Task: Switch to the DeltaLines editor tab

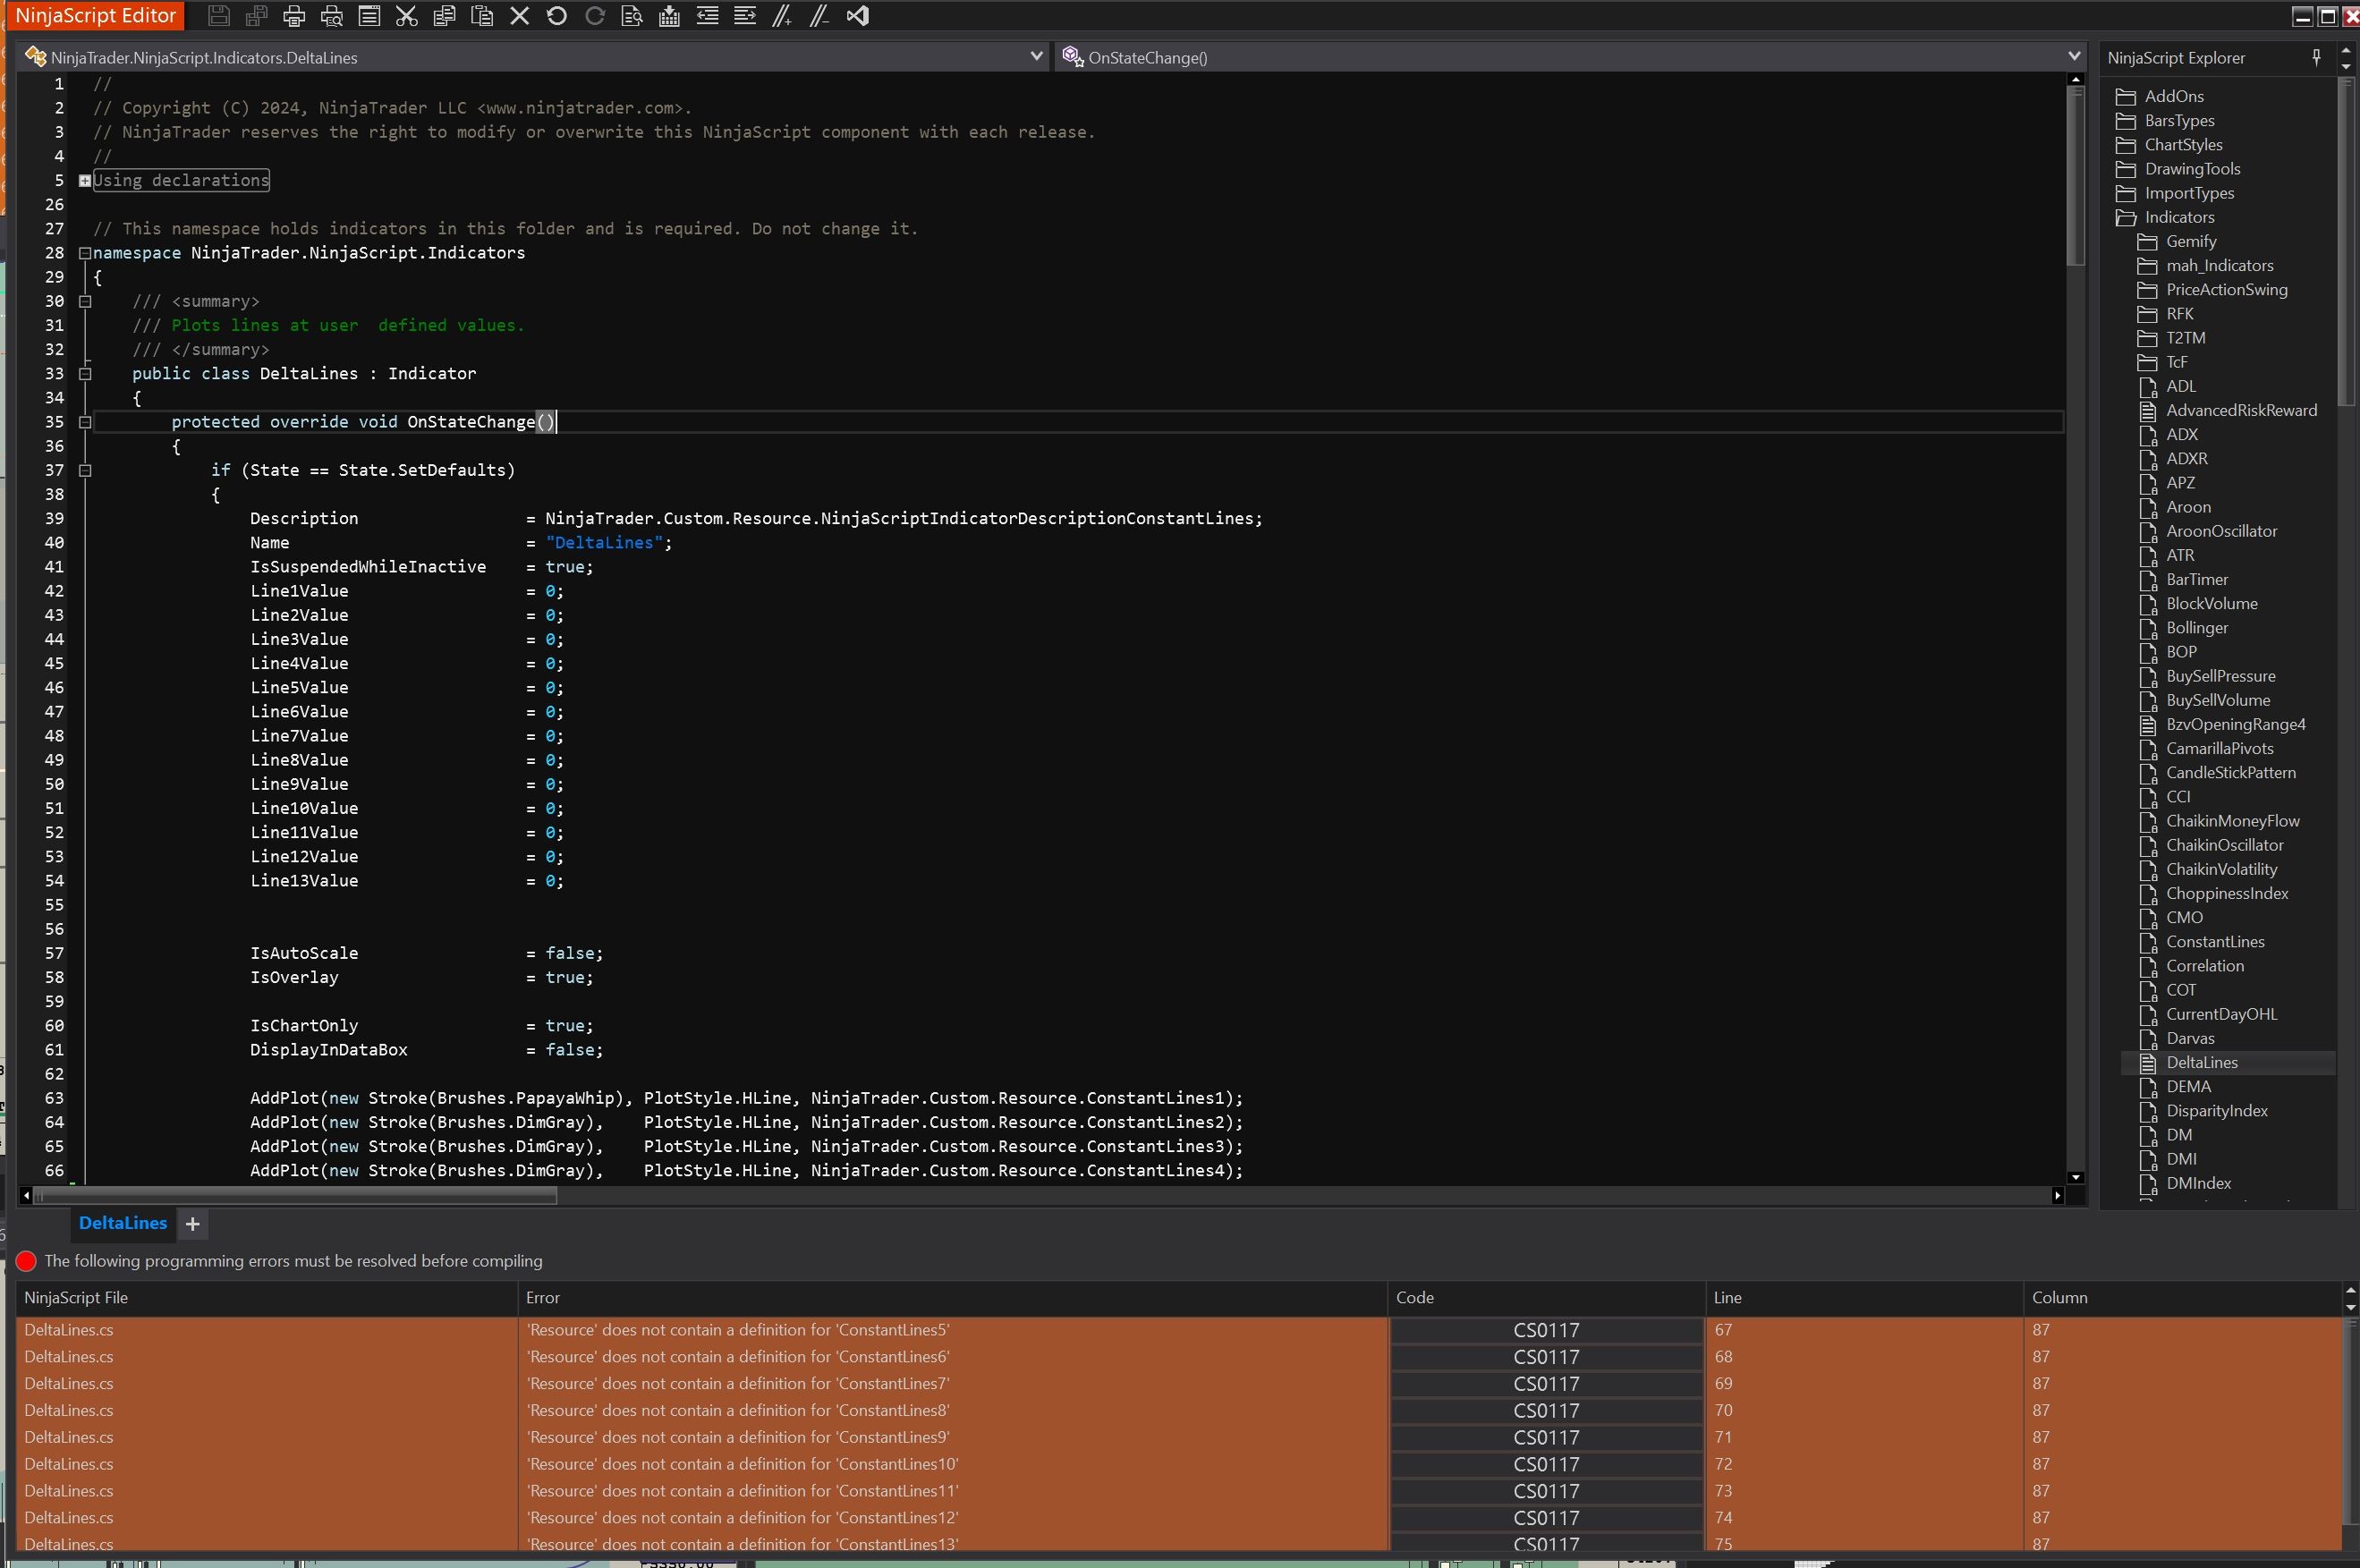Action: coord(122,1223)
